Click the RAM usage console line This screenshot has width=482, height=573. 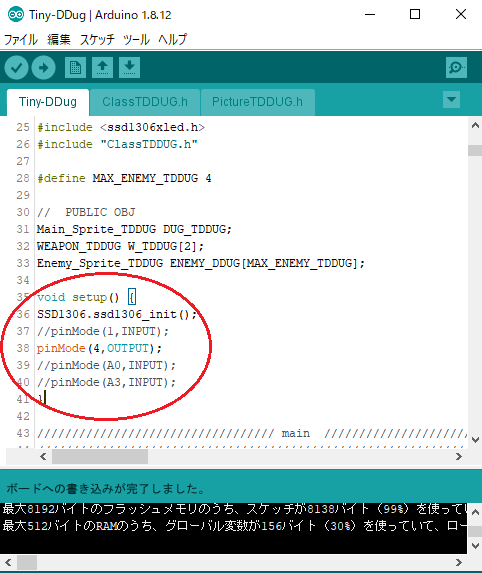pyautogui.click(x=235, y=526)
